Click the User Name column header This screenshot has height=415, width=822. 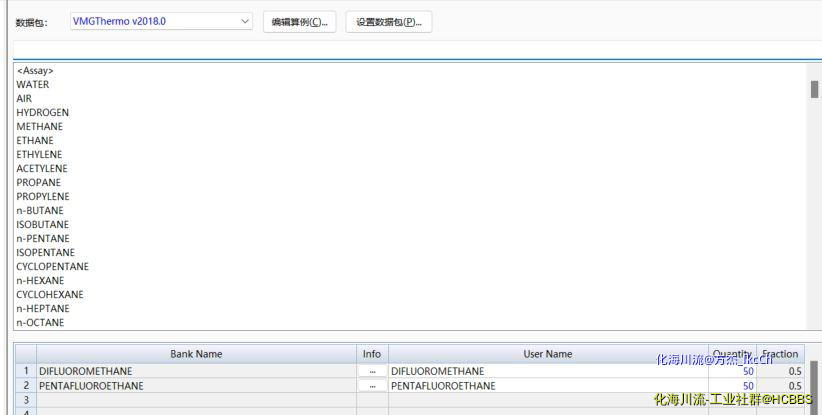coord(547,354)
